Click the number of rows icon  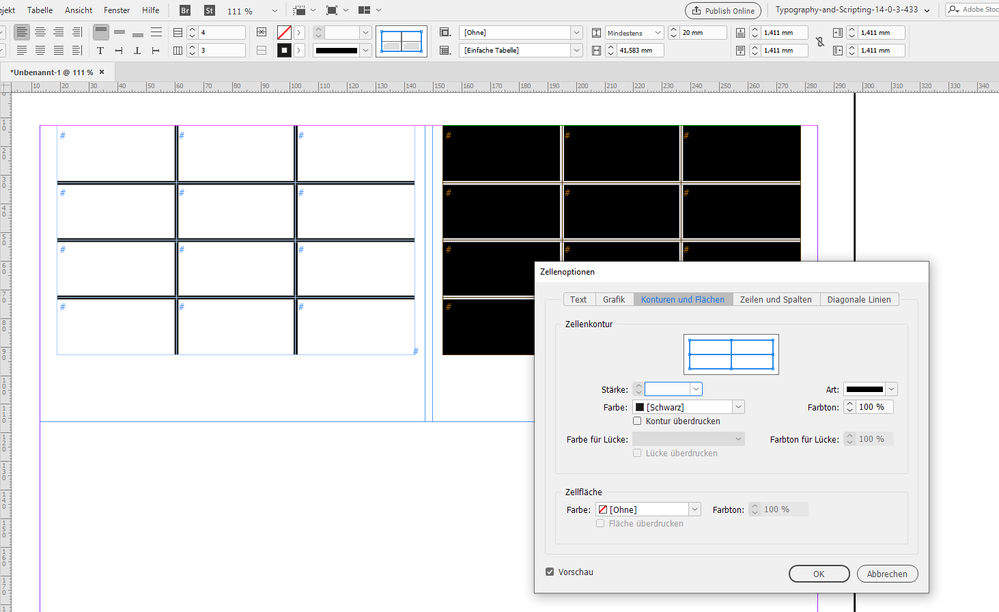pos(178,32)
